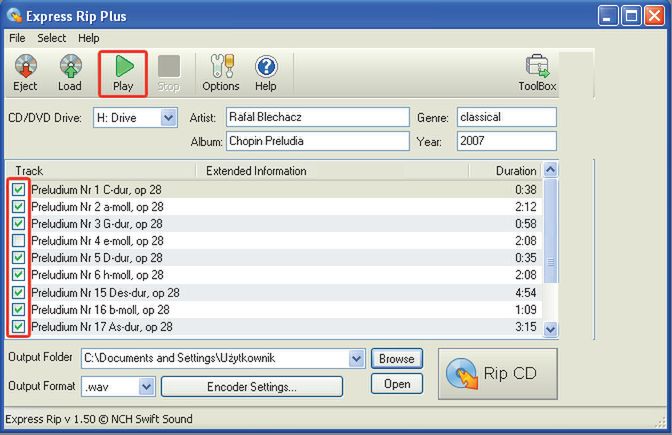Click the Album field Chopin Preludia
Viewport: 672px width, 435px height.
point(318,141)
